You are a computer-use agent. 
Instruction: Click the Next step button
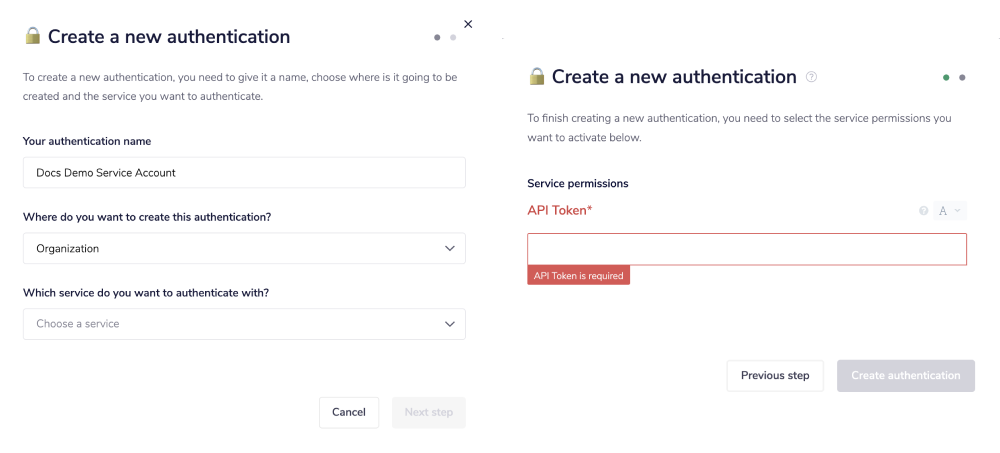(x=428, y=412)
